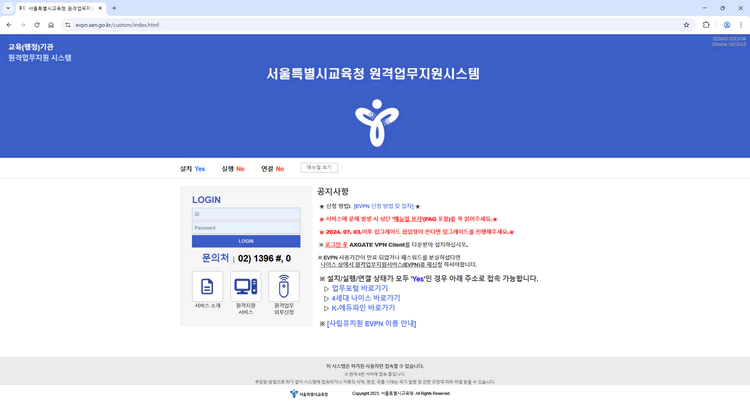Open the 서비스 소개 document icon

207,286
